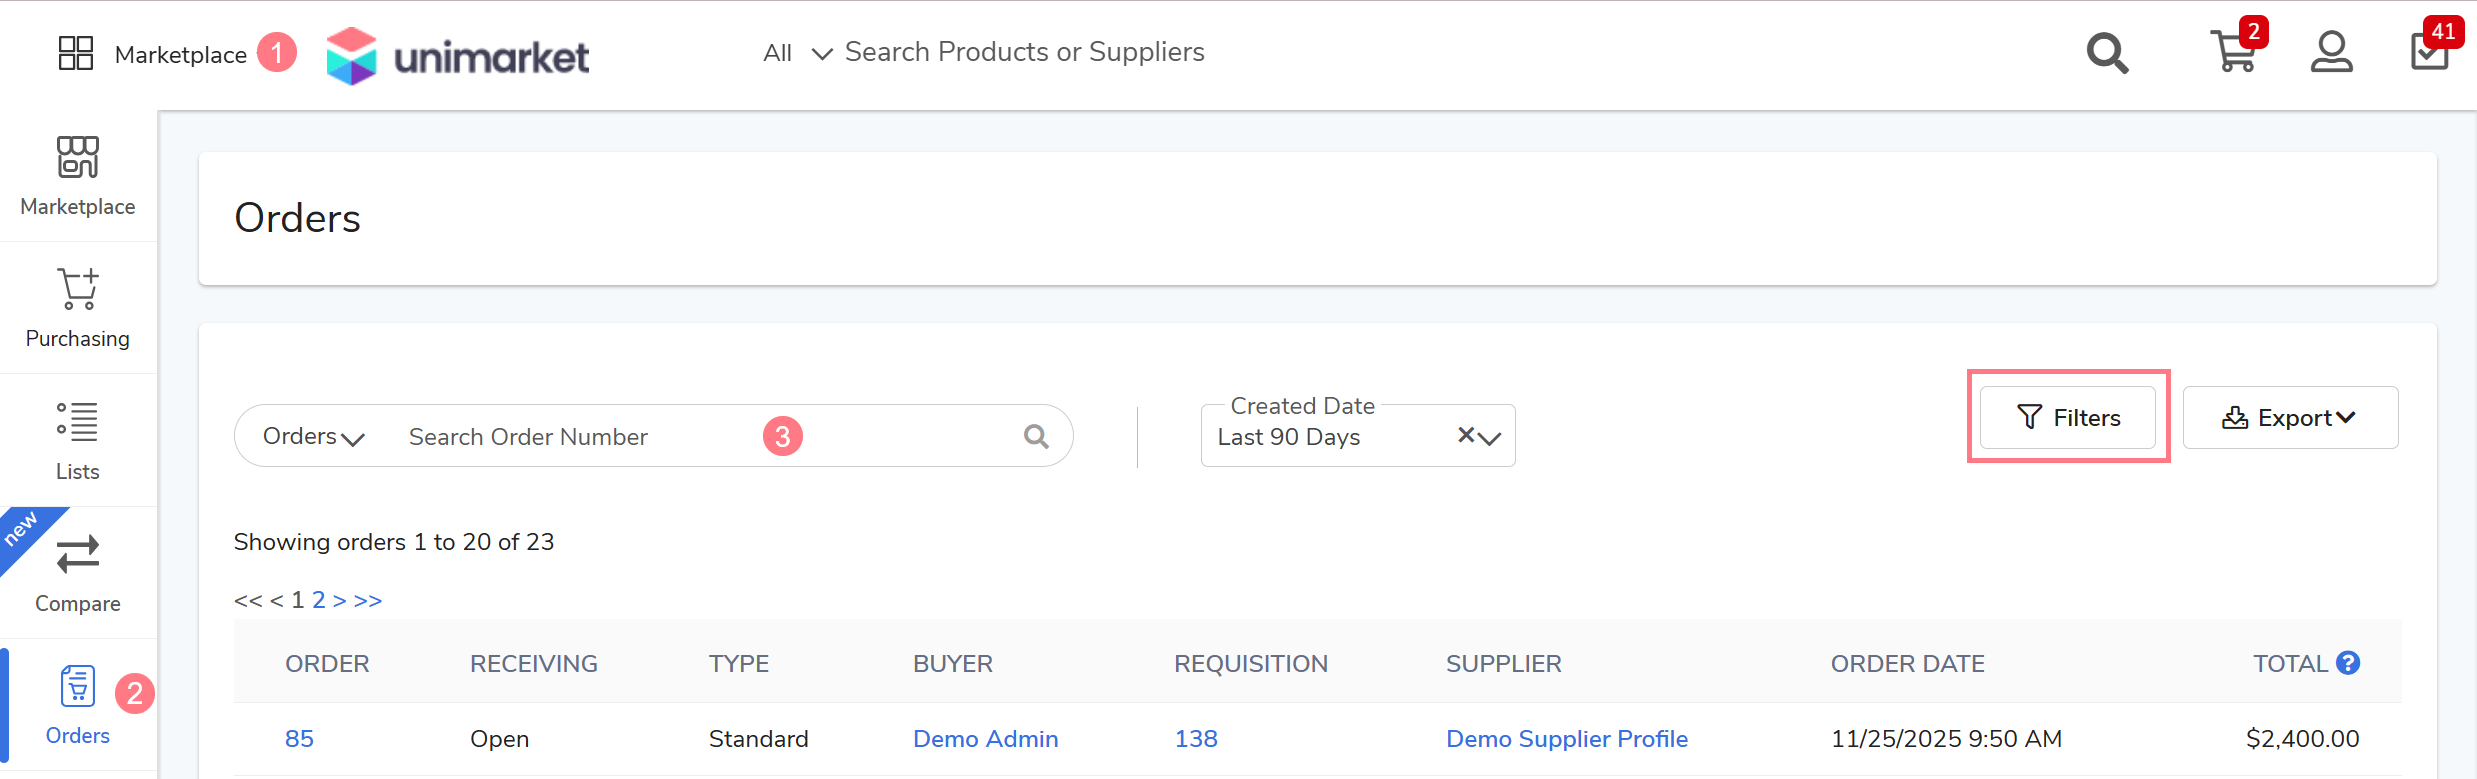Open the shopping cart icon
Viewport: 2477px width, 779px height.
coord(2233,52)
